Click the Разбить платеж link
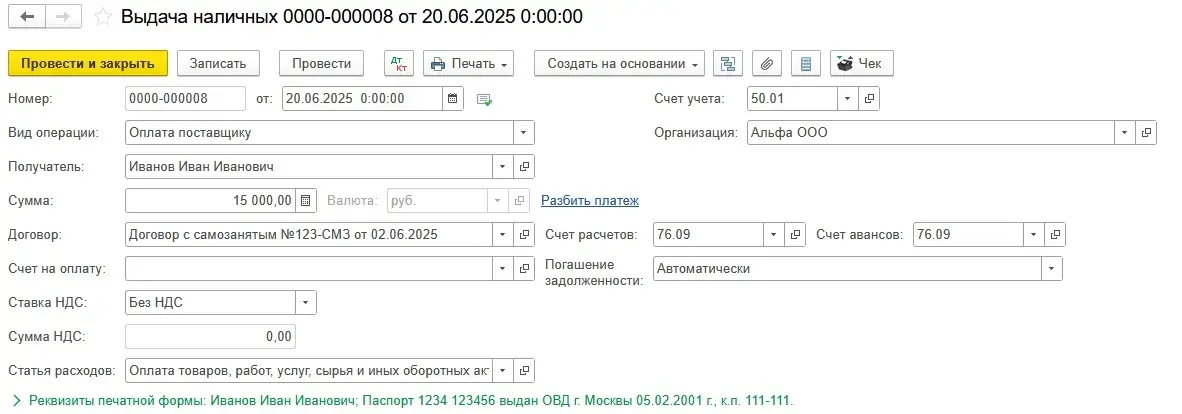 tap(589, 201)
